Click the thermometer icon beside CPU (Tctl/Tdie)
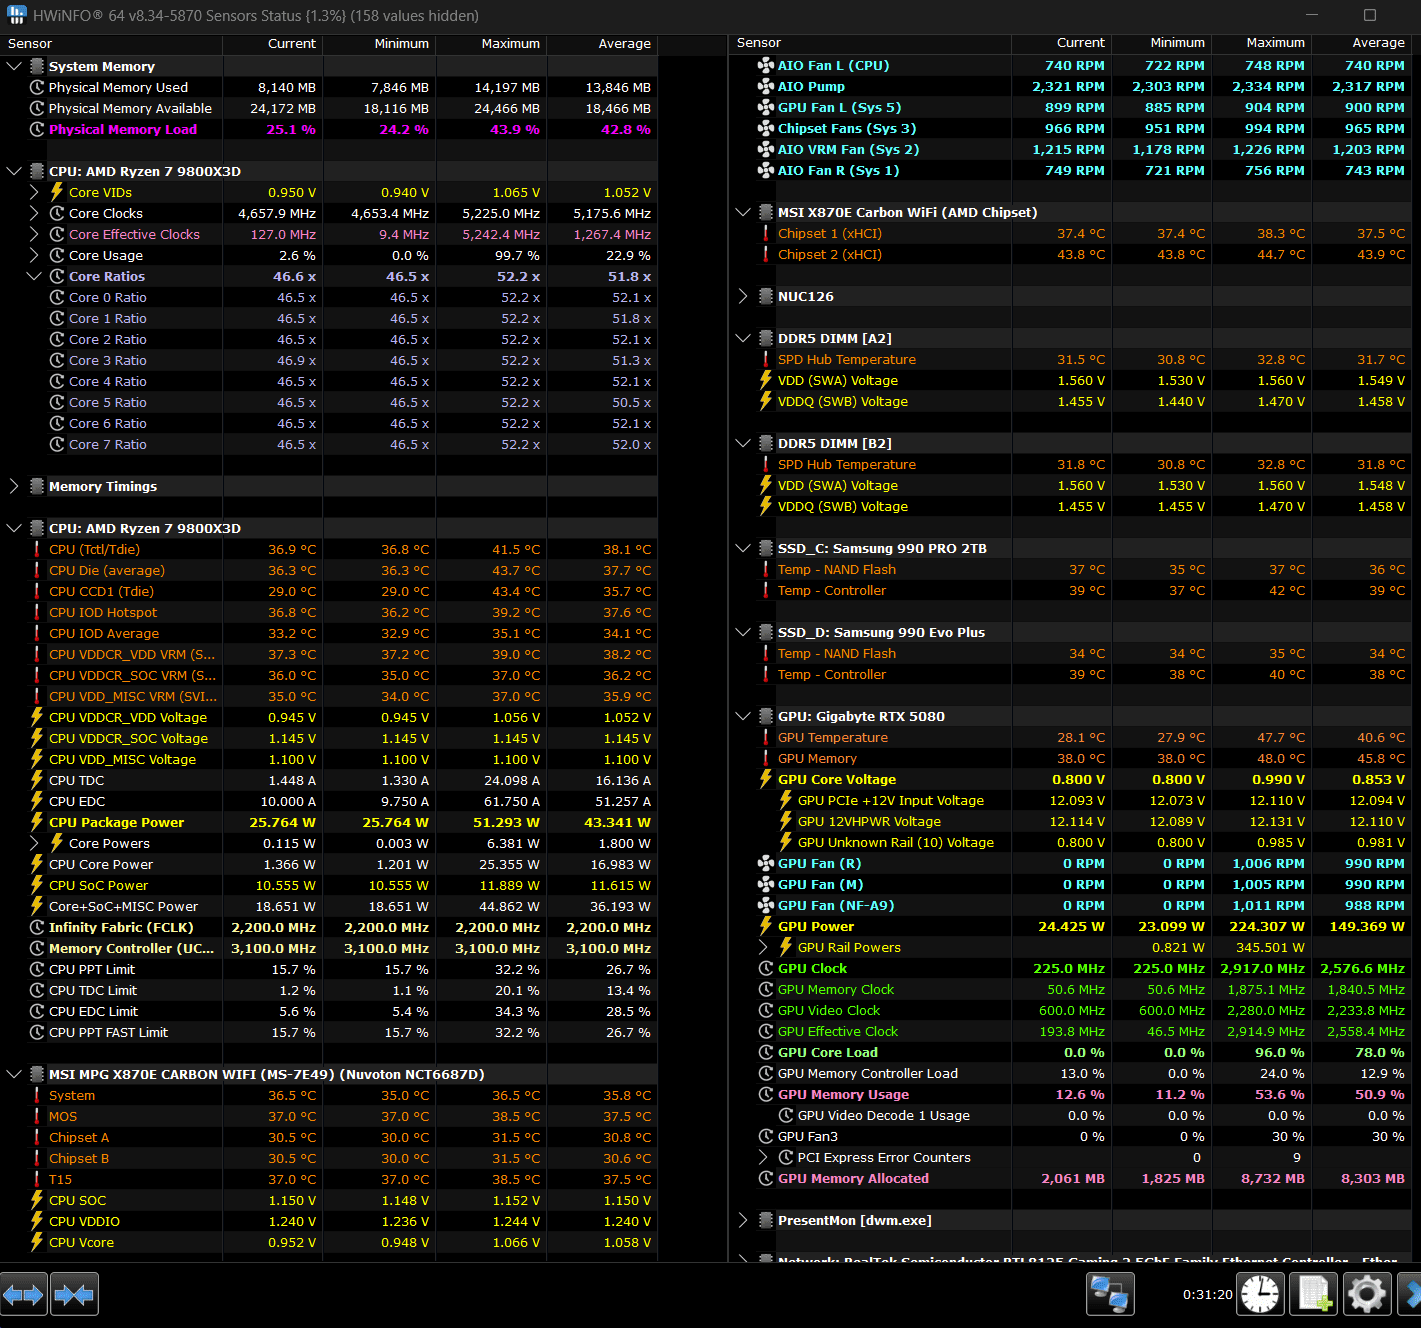1421x1328 pixels. 37,550
